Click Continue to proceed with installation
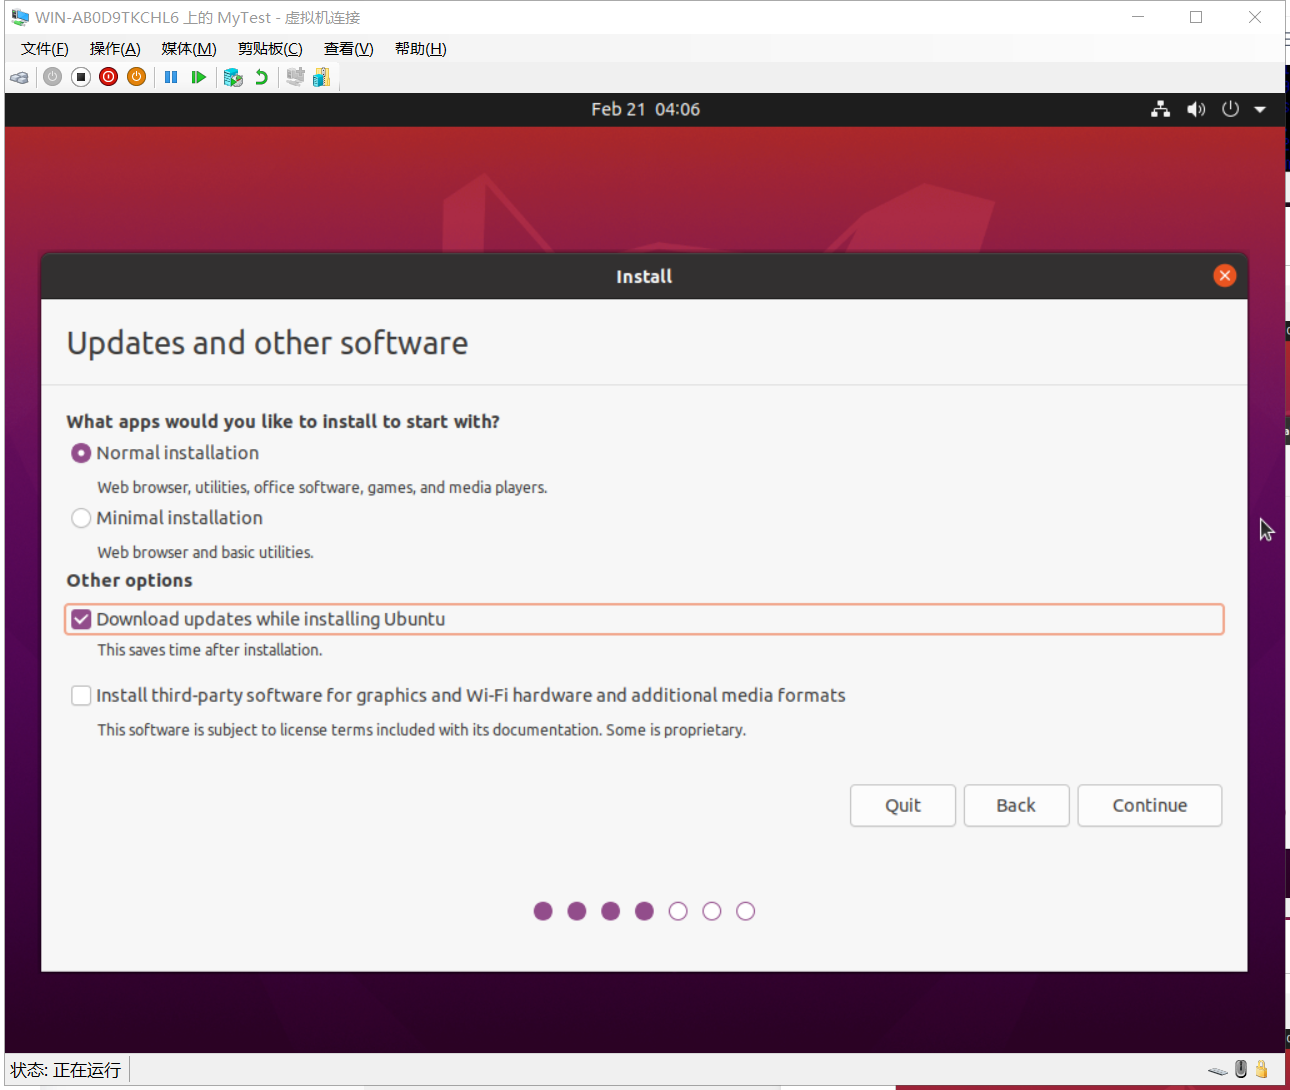The width and height of the screenshot is (1290, 1090). tap(1150, 806)
